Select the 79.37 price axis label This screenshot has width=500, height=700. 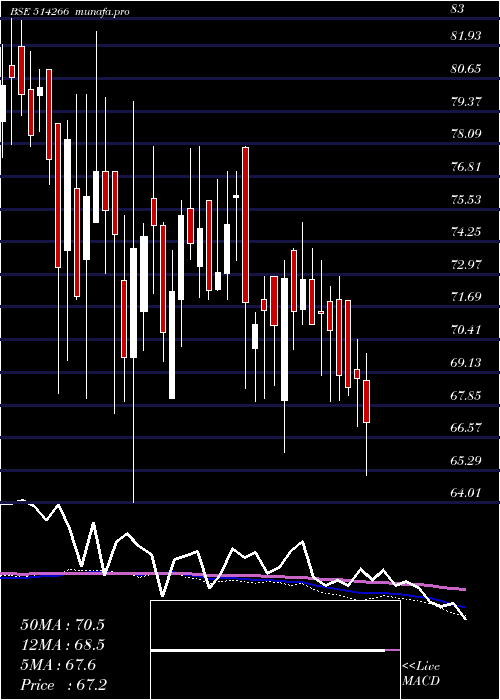[x=467, y=101]
